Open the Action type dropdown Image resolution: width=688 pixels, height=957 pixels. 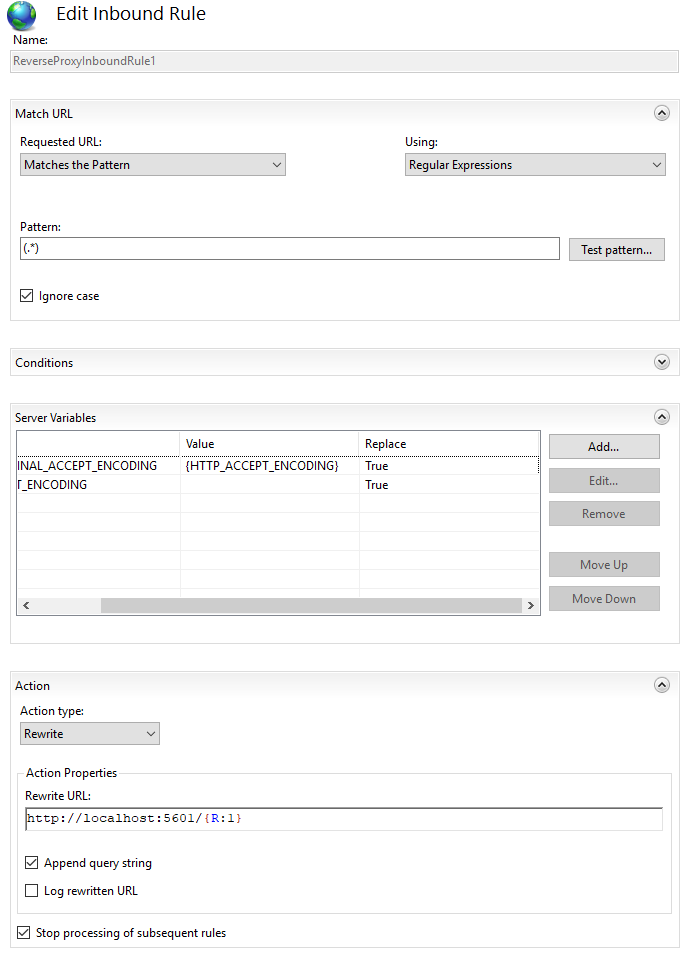[x=90, y=734]
